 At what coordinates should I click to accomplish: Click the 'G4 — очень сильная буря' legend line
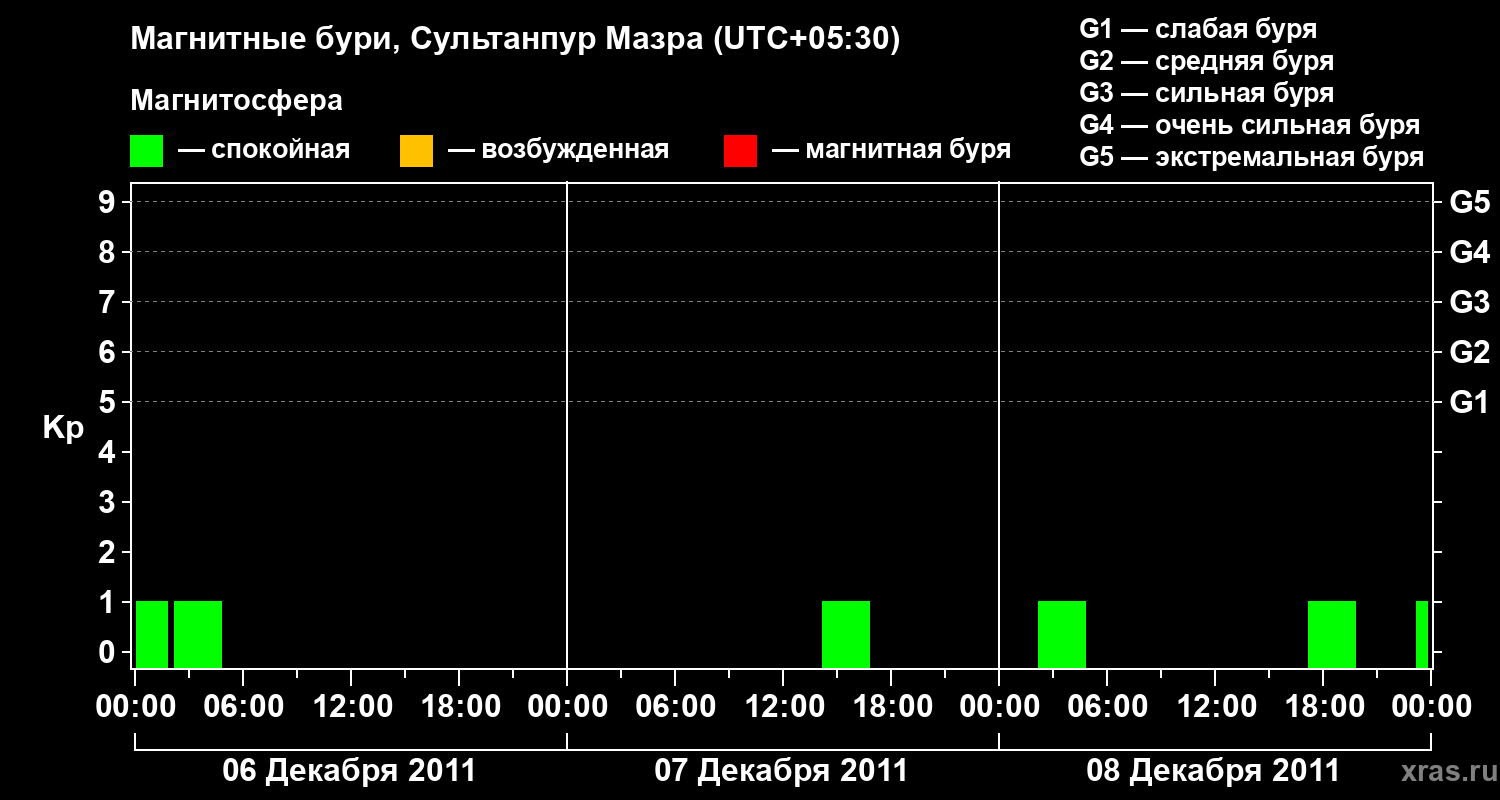(1250, 125)
